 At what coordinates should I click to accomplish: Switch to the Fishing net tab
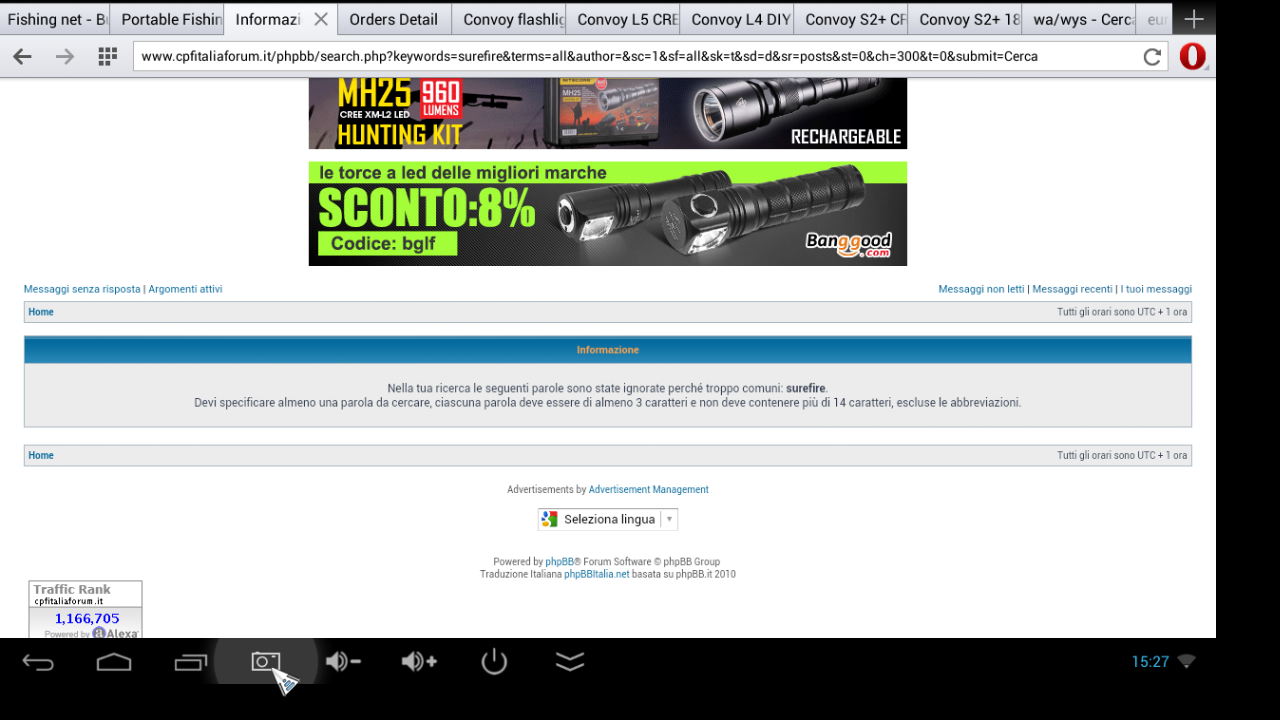(x=55, y=19)
